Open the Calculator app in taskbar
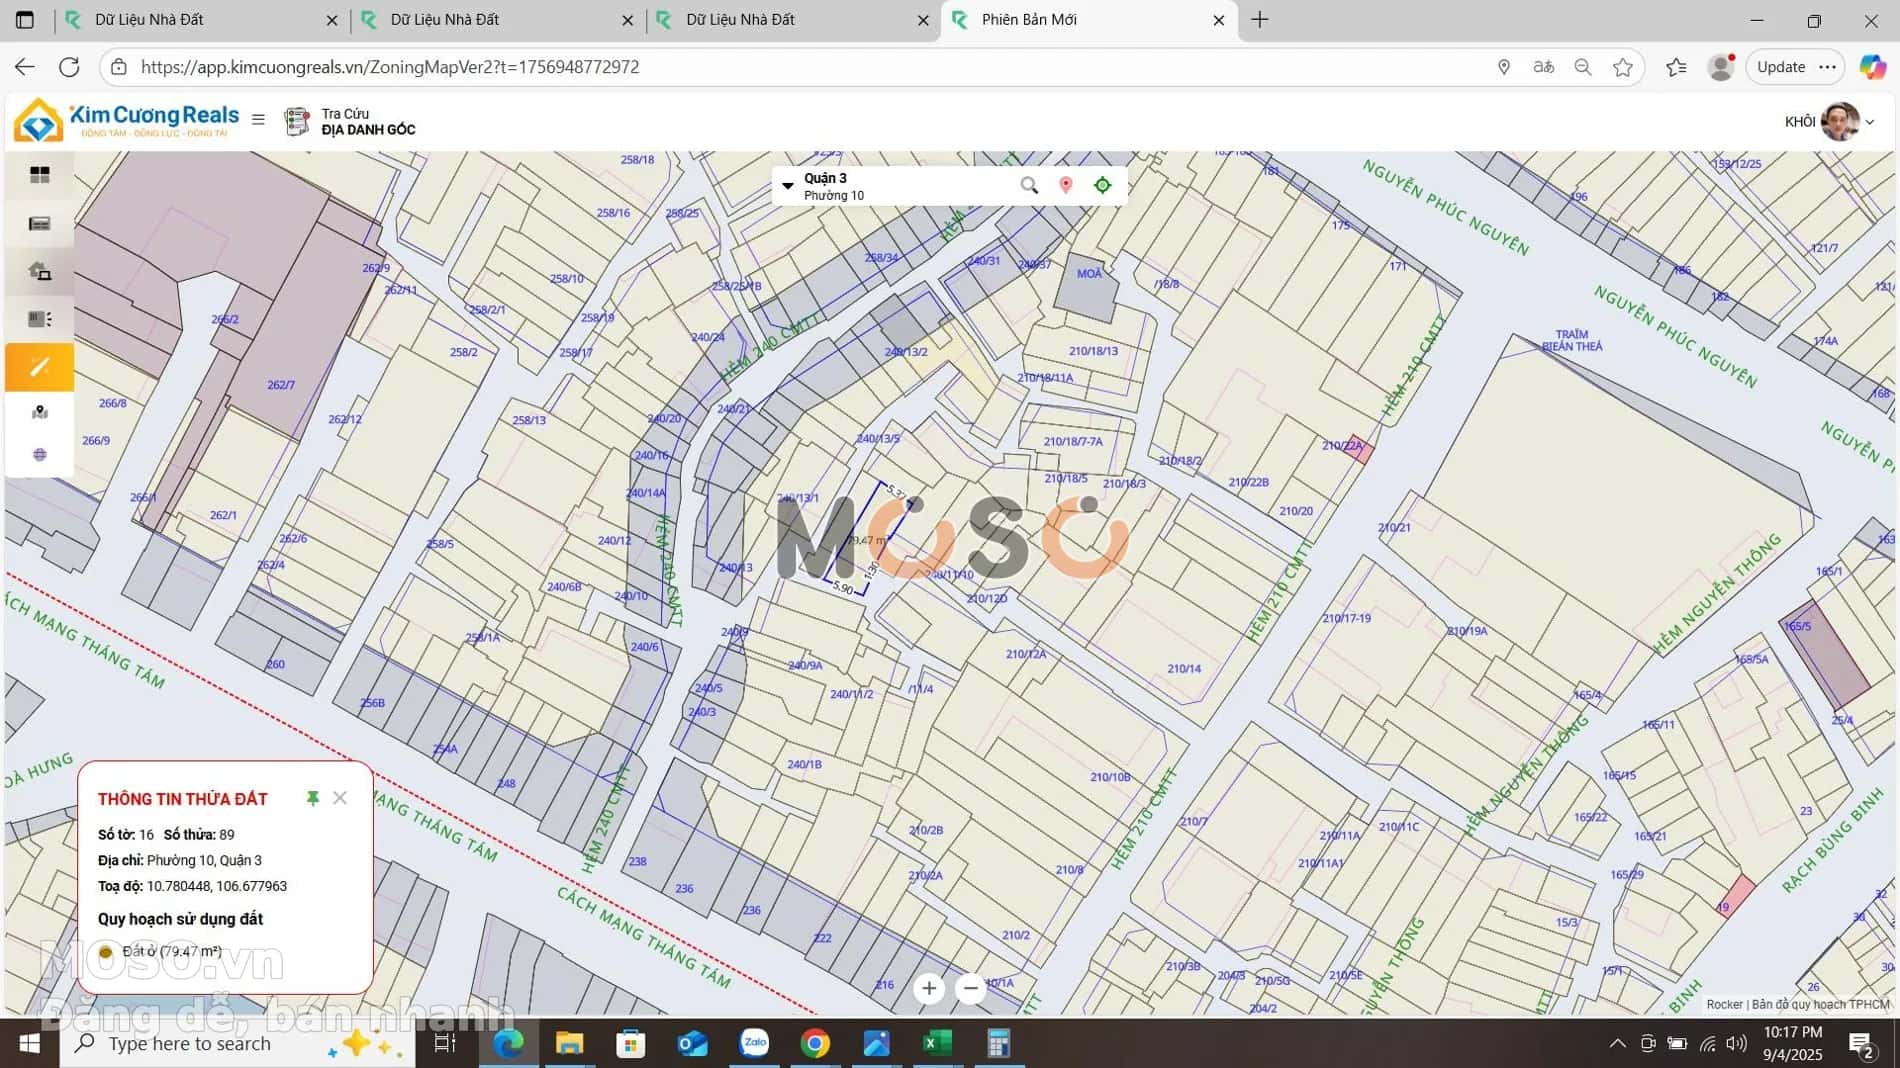Screen dimensions: 1900x1068 click(998, 1044)
